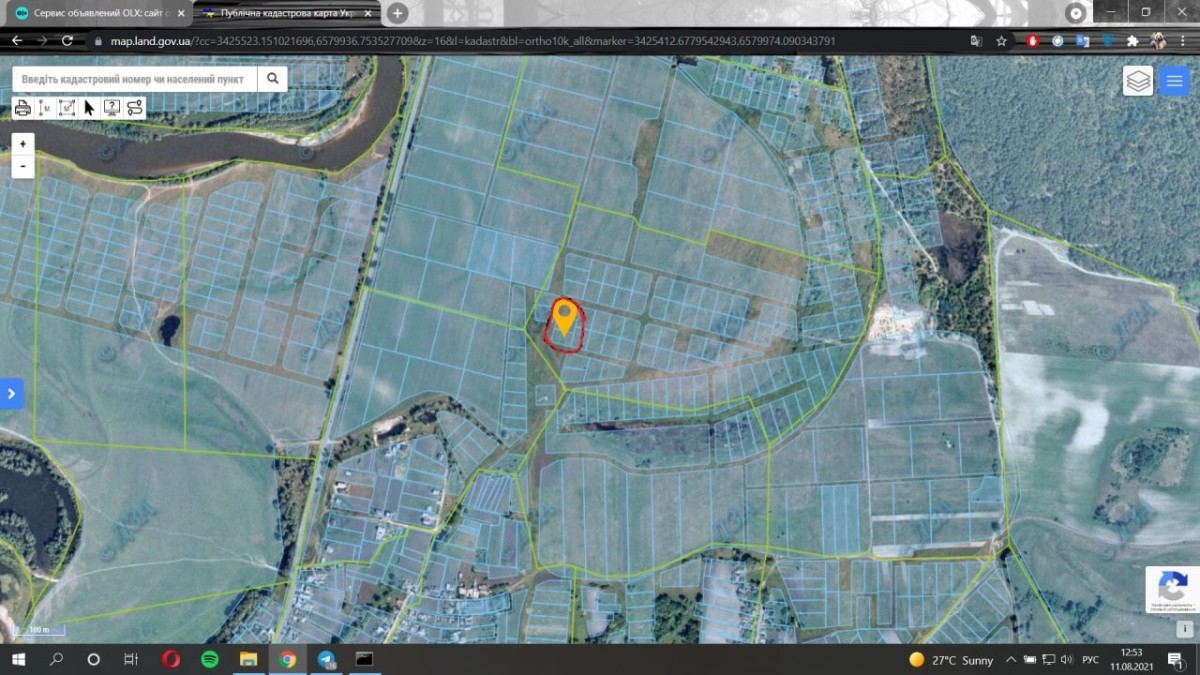Image resolution: width=1200 pixels, height=675 pixels.
Task: Reload the page
Action: tap(67, 41)
